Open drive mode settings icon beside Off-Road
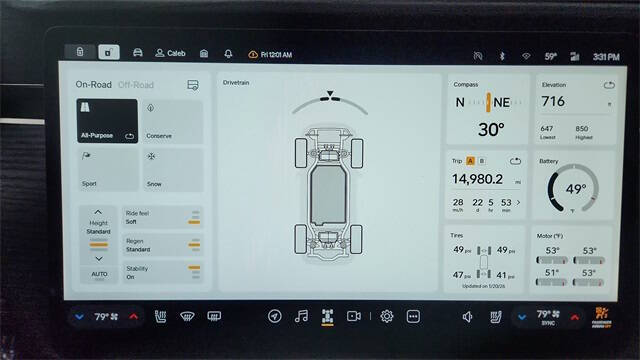This screenshot has width=640, height=360. coord(193,85)
